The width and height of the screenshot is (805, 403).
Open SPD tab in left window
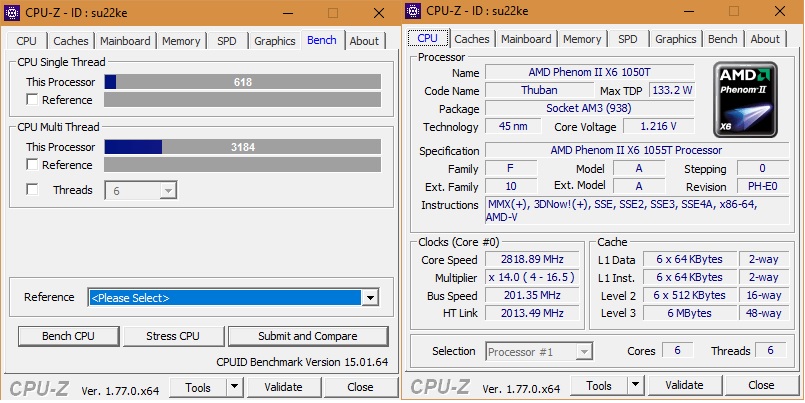click(x=227, y=41)
